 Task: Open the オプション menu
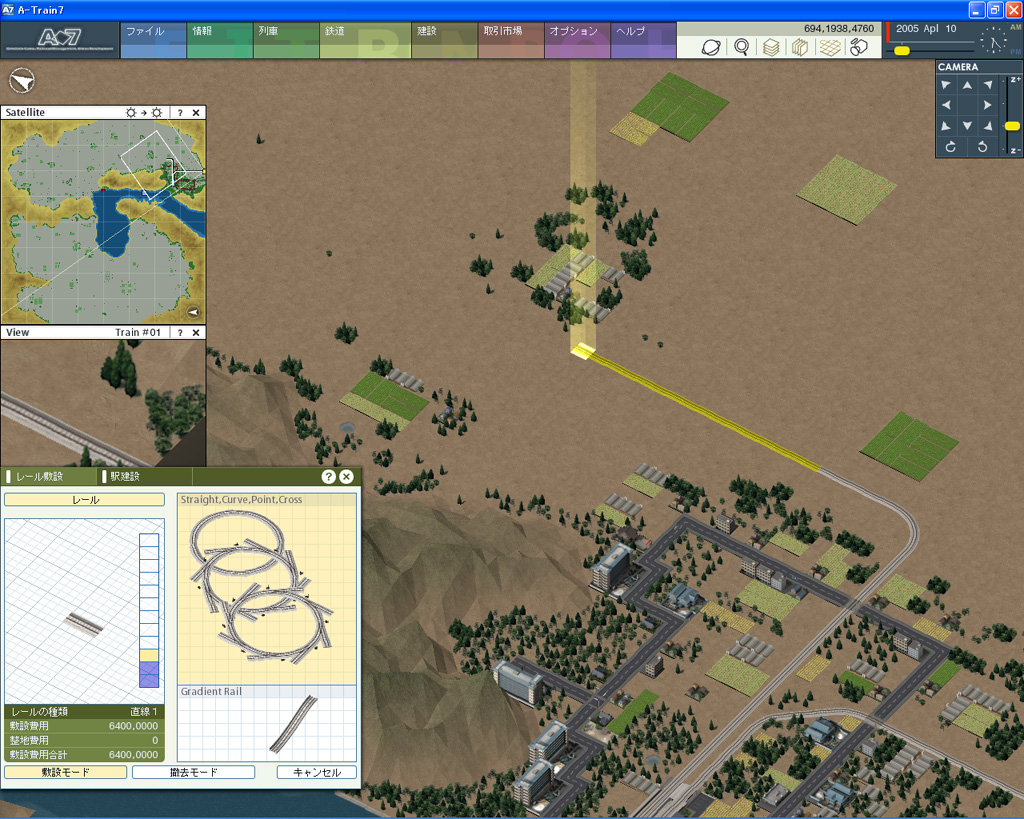577,40
